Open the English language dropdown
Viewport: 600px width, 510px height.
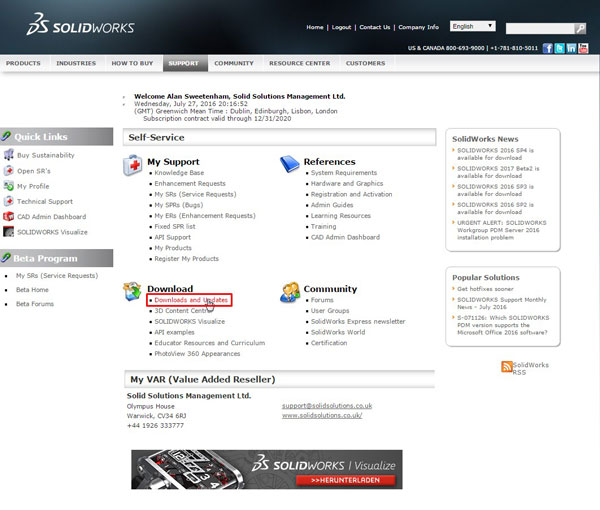pyautogui.click(x=473, y=26)
